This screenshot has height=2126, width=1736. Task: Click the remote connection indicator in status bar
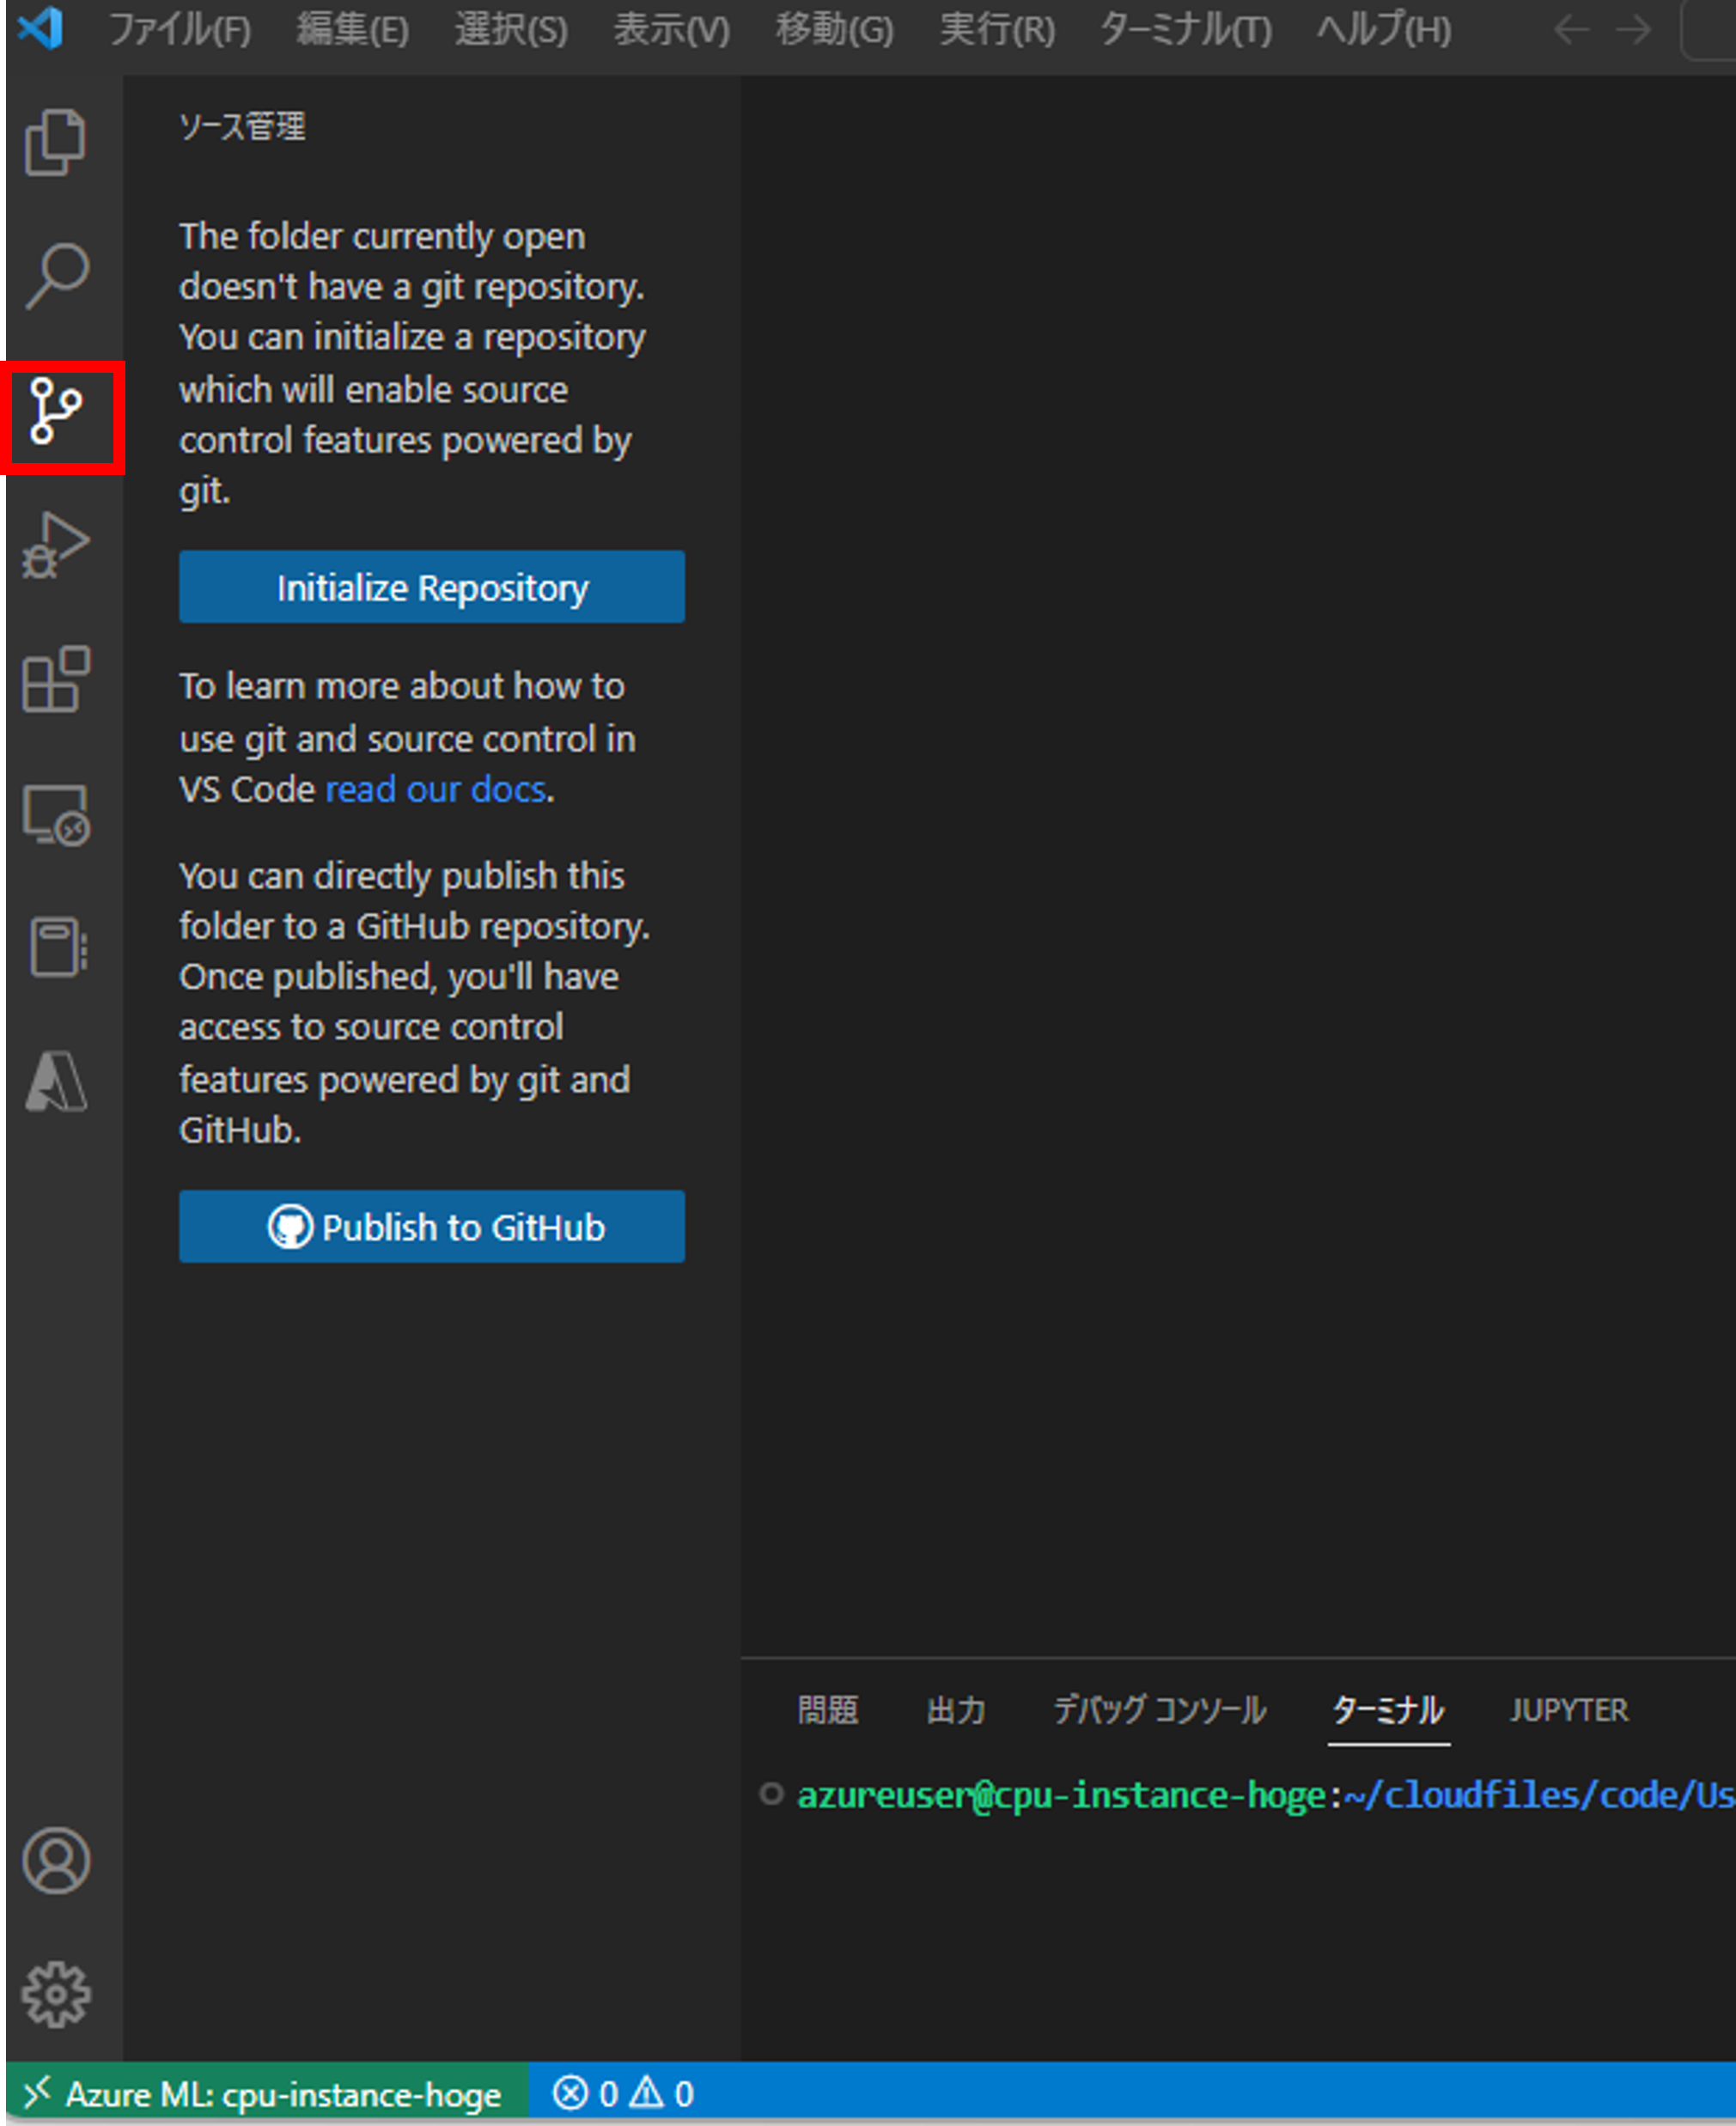[x=265, y=2093]
